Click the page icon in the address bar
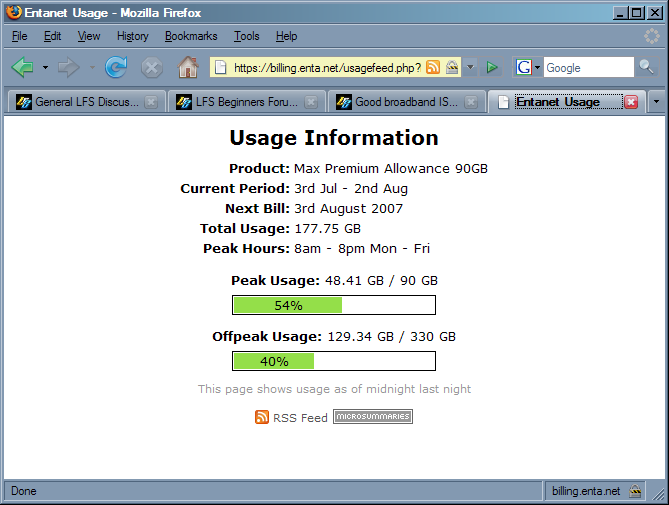 pyautogui.click(x=220, y=67)
